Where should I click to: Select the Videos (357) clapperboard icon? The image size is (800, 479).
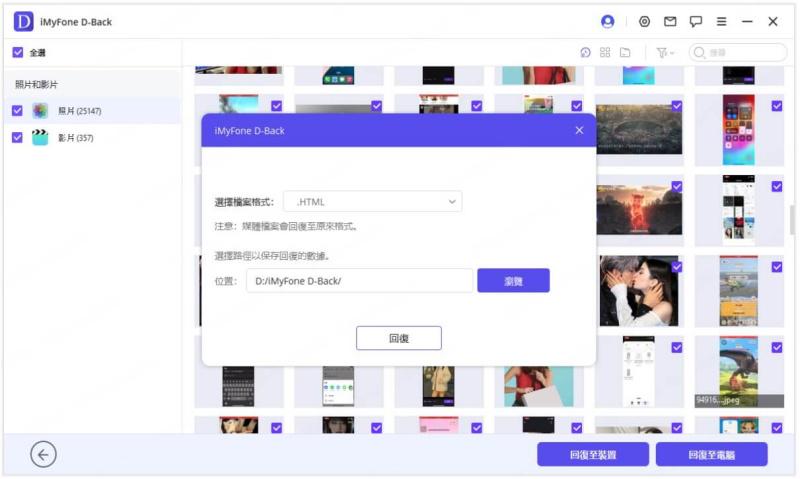[x=40, y=137]
